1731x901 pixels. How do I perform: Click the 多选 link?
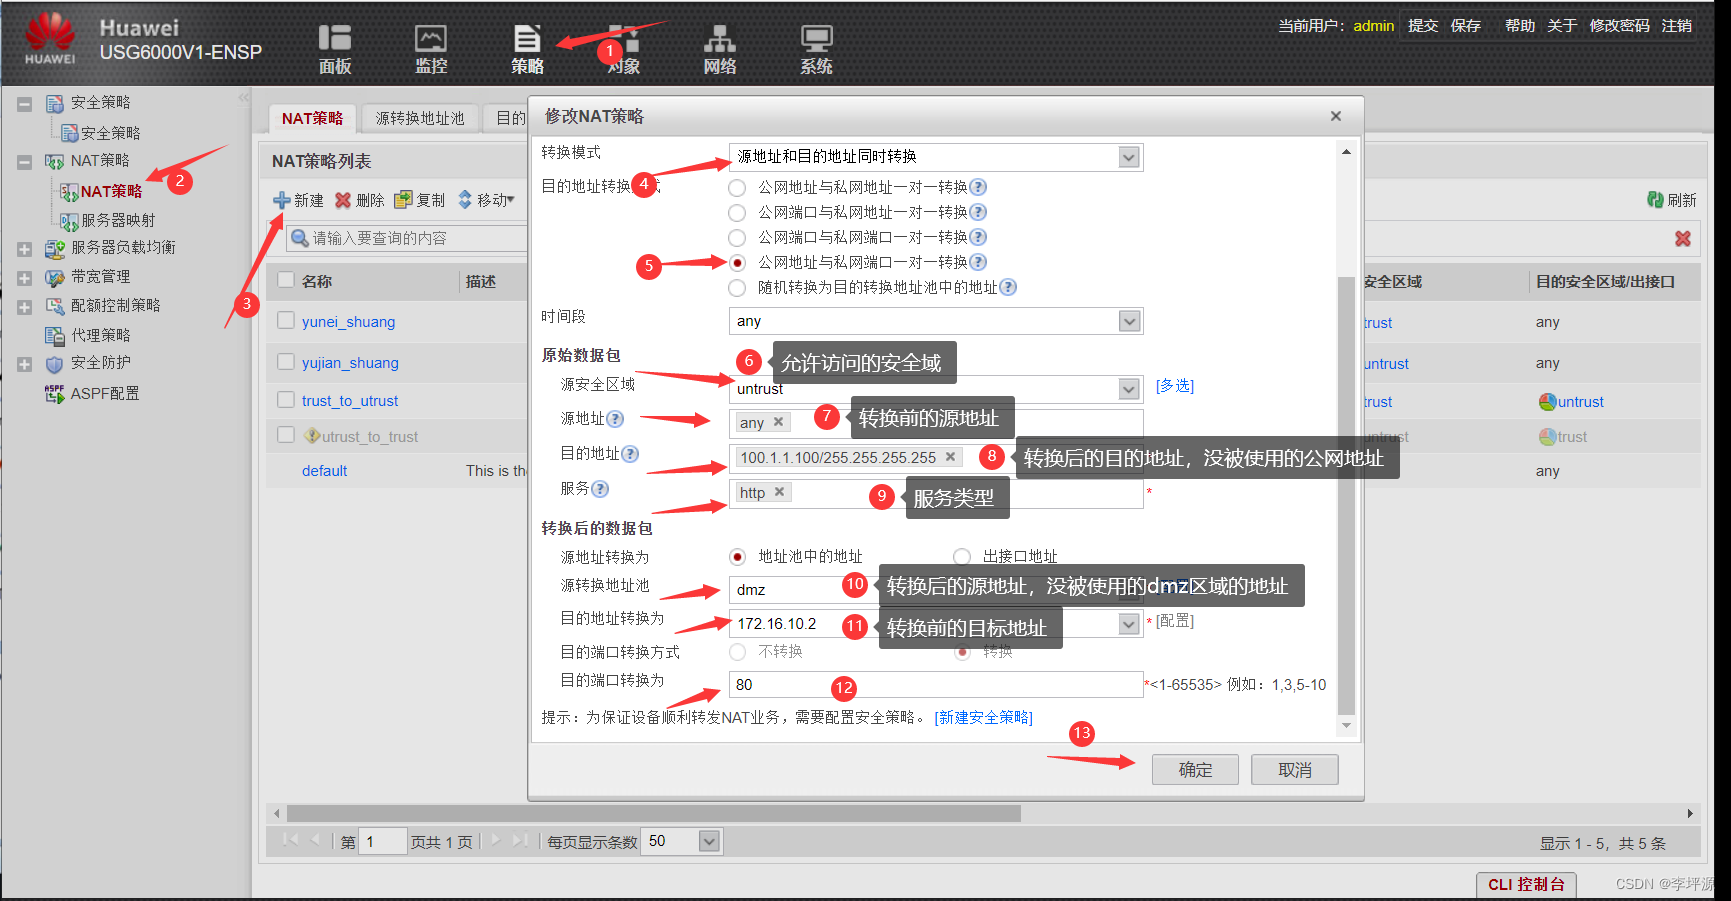[1175, 386]
